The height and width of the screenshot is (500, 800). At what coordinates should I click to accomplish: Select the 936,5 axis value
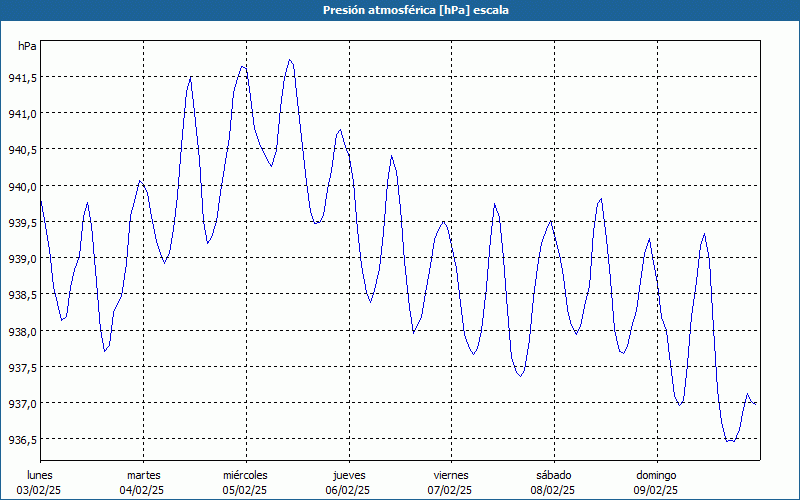(x=22, y=440)
